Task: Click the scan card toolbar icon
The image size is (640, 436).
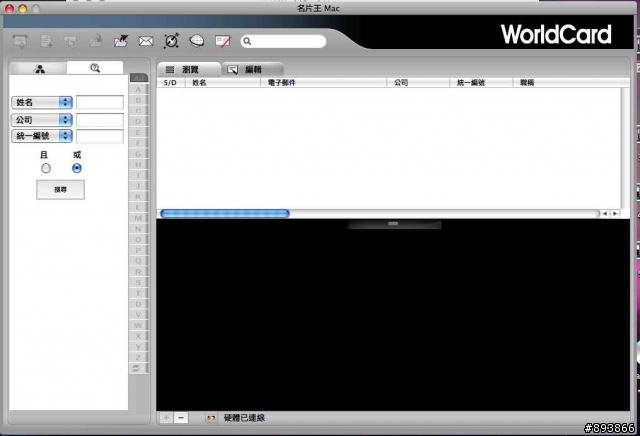Action: 20,41
